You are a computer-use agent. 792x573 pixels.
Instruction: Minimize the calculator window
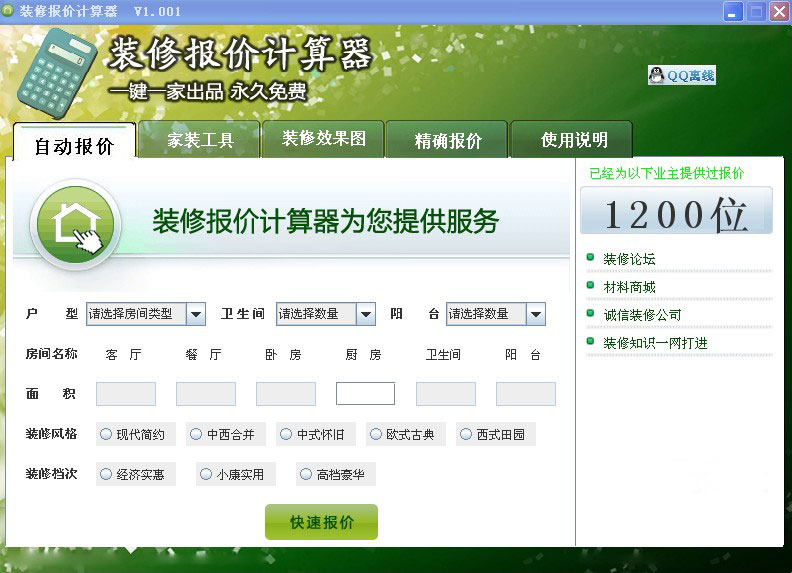[x=733, y=12]
